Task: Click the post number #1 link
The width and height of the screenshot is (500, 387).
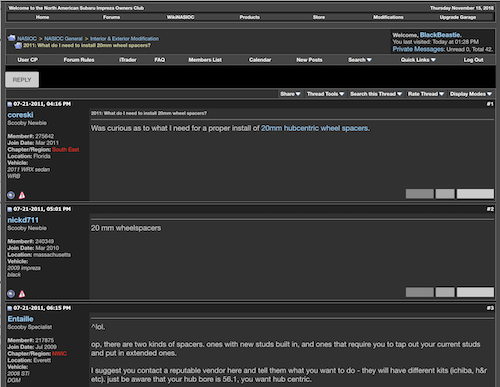Action: (490, 104)
